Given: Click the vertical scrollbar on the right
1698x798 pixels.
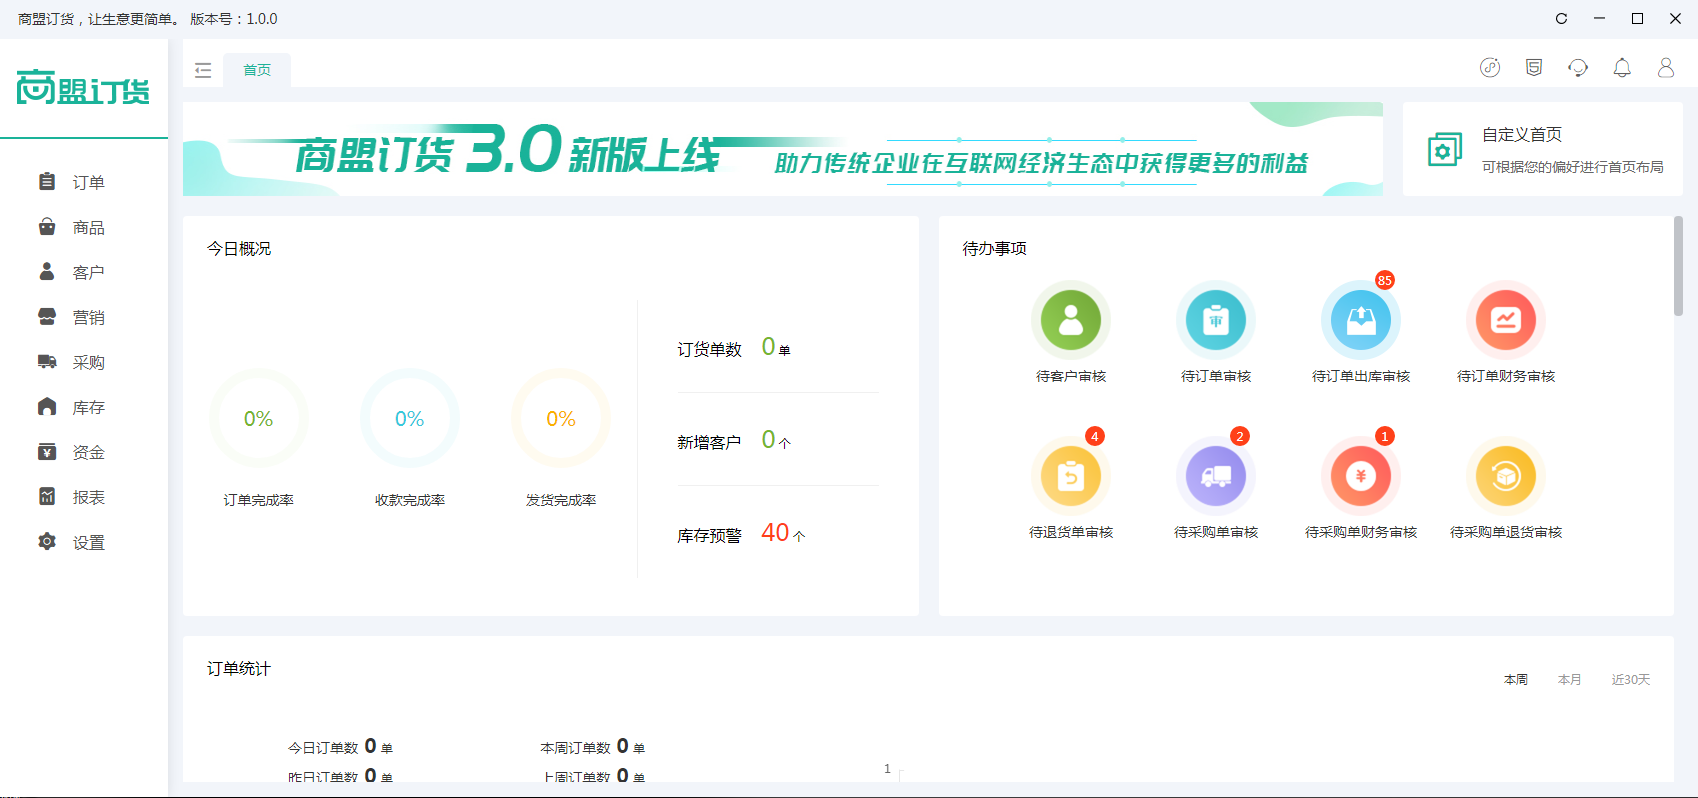Looking at the screenshot, I should (1678, 266).
